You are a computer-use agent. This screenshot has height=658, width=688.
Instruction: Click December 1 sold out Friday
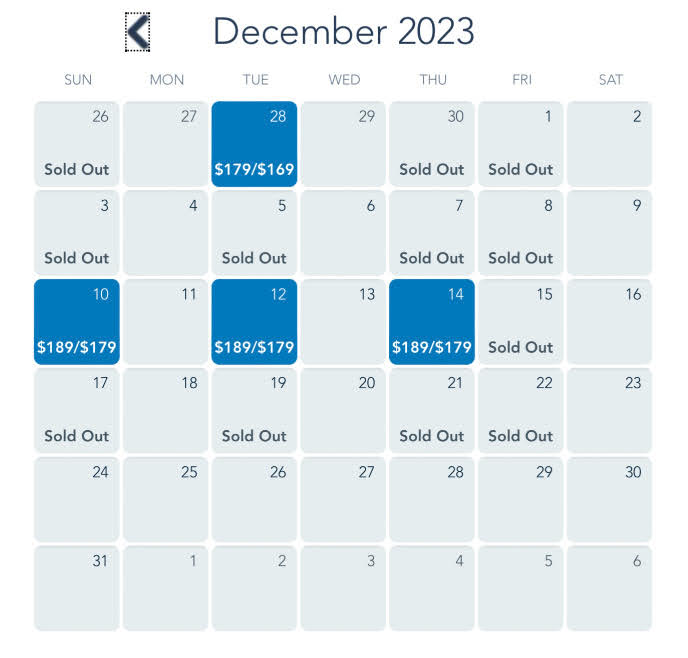520,144
